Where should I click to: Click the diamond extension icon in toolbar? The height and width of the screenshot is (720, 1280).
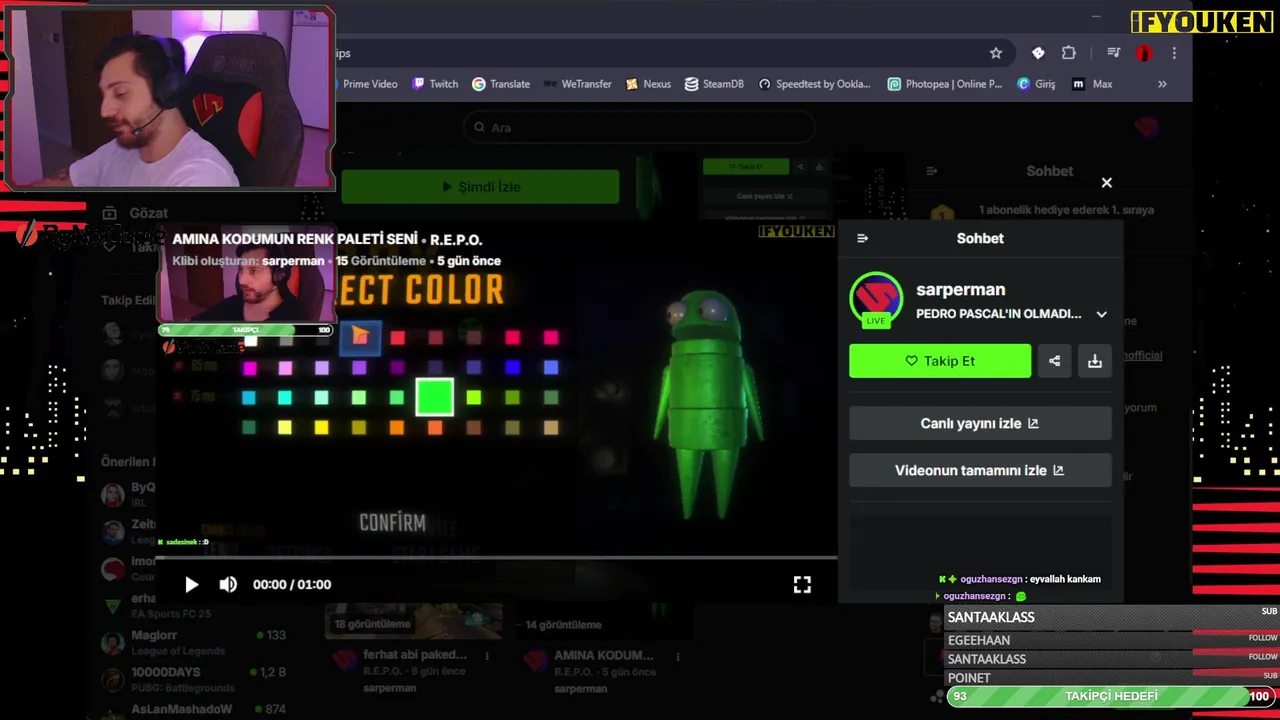(x=1038, y=53)
